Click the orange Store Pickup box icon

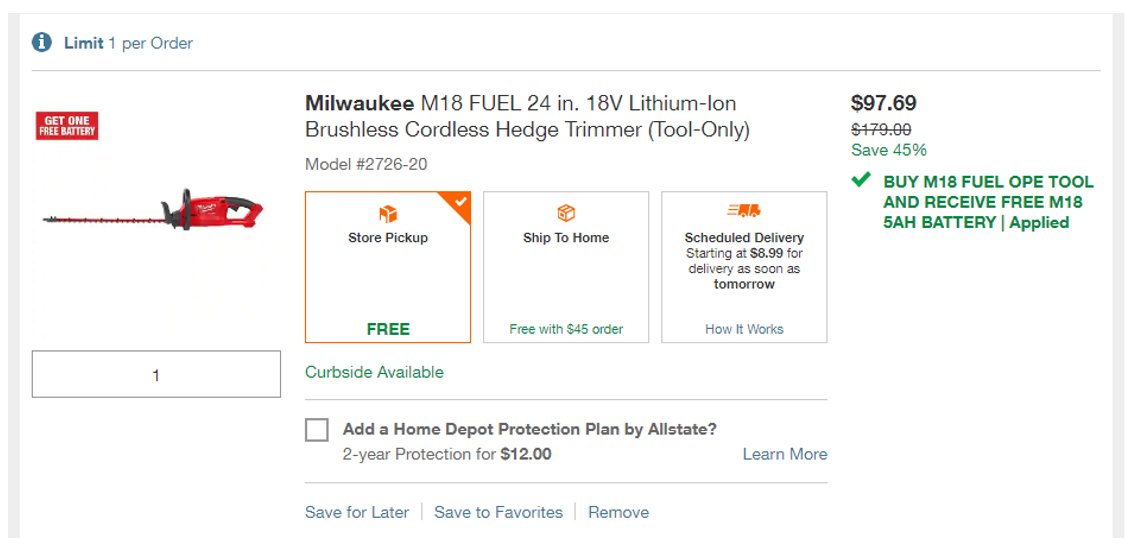point(388,214)
